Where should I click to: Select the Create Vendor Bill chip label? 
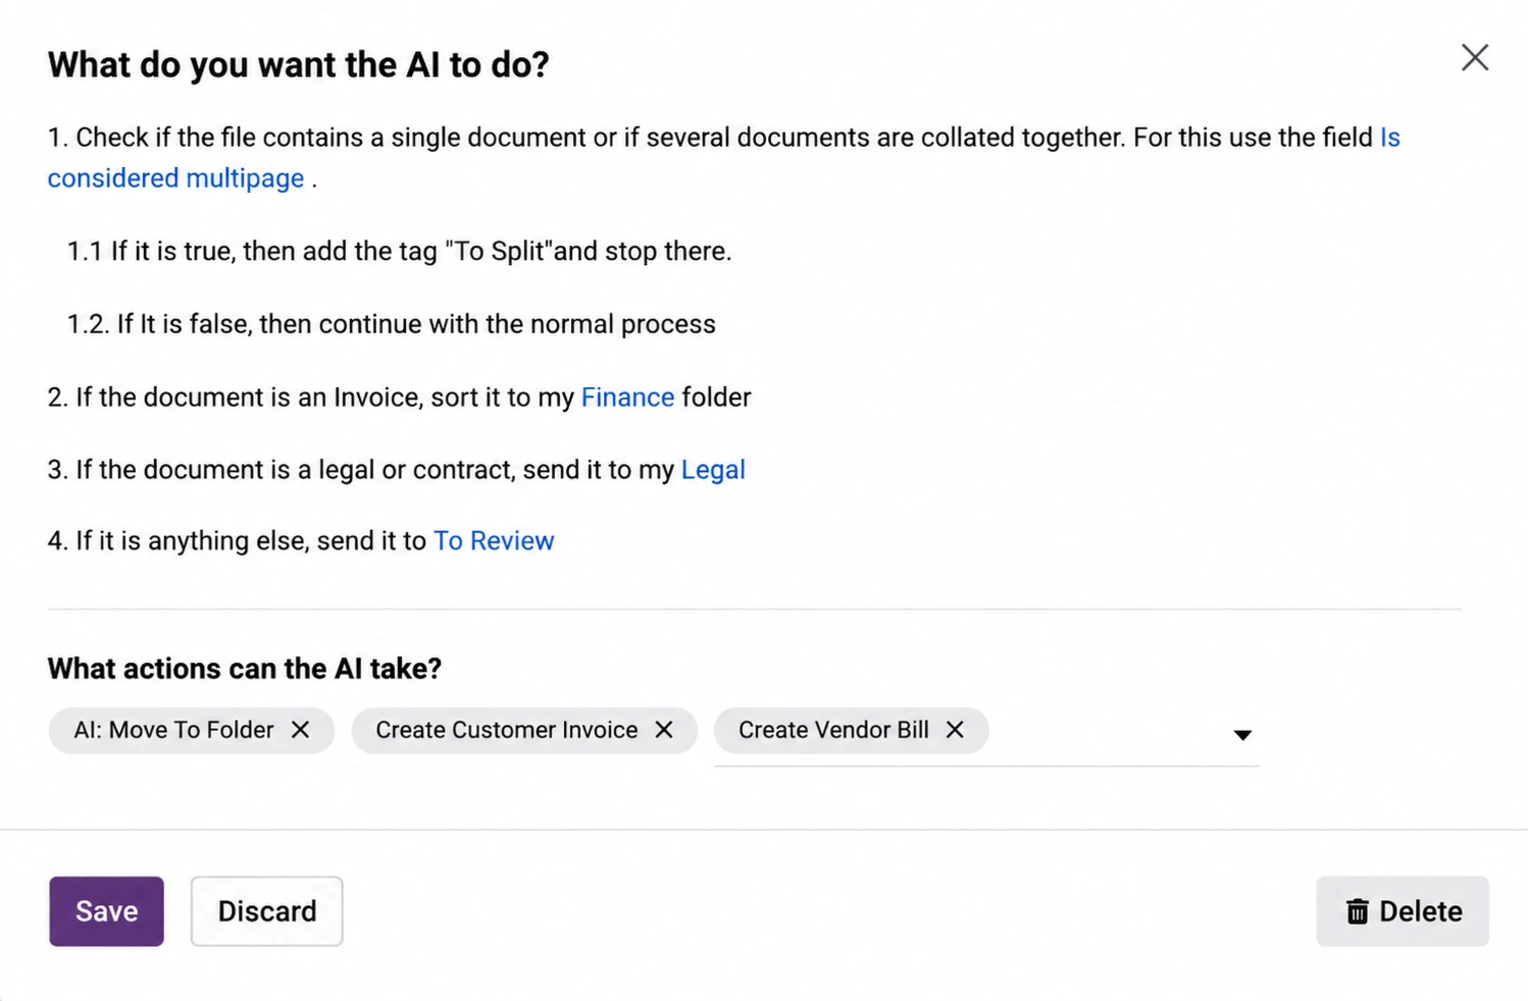[834, 730]
